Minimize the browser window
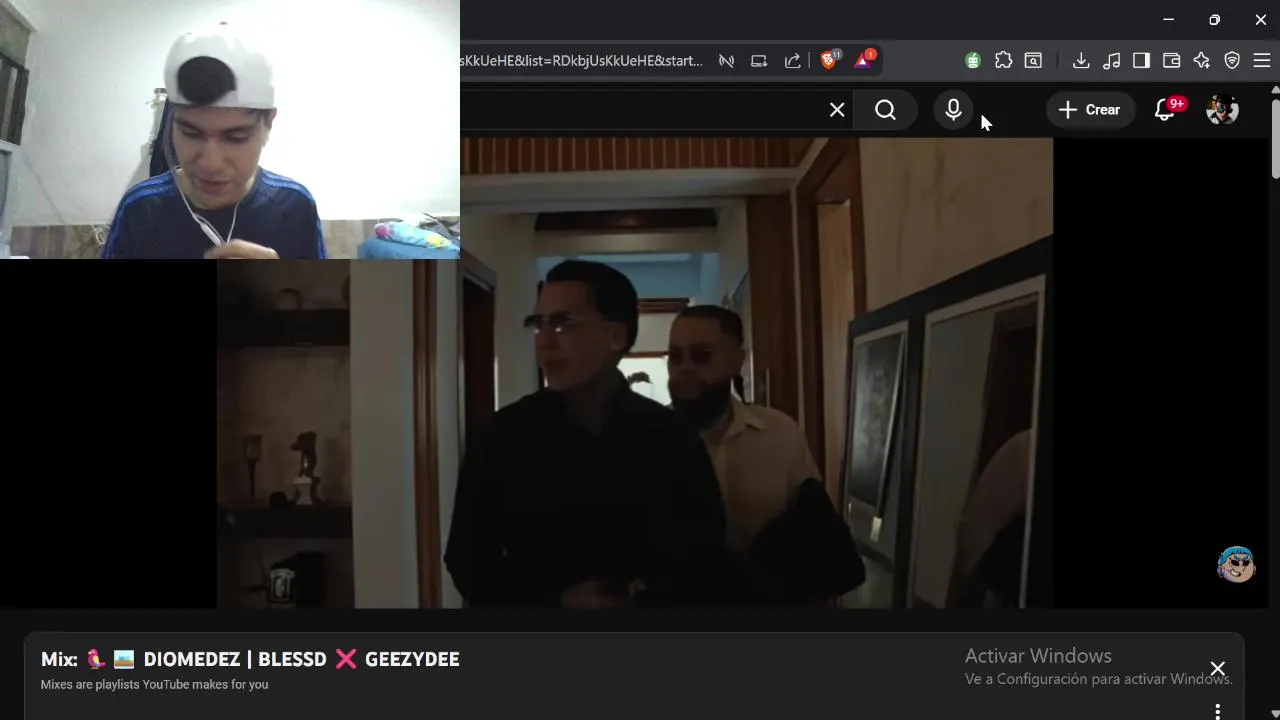Image resolution: width=1280 pixels, height=720 pixels. pos(1168,20)
